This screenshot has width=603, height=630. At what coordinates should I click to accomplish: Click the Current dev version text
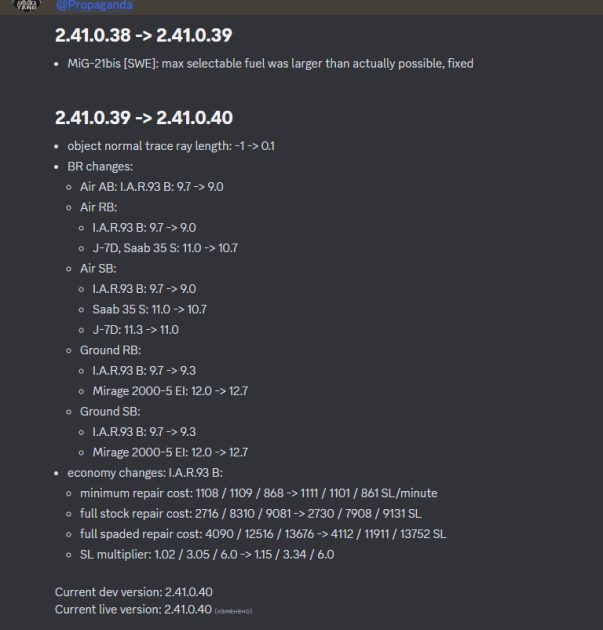134,592
